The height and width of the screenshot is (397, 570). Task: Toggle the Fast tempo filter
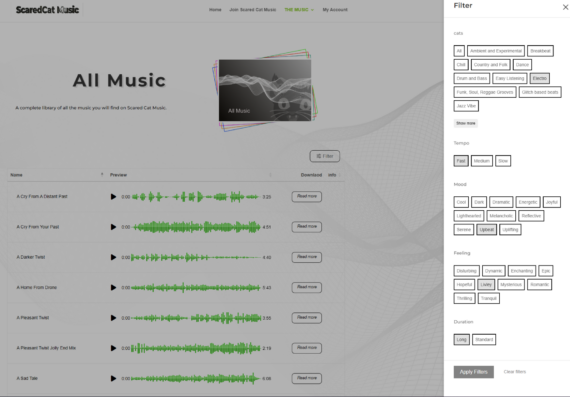[x=461, y=161]
